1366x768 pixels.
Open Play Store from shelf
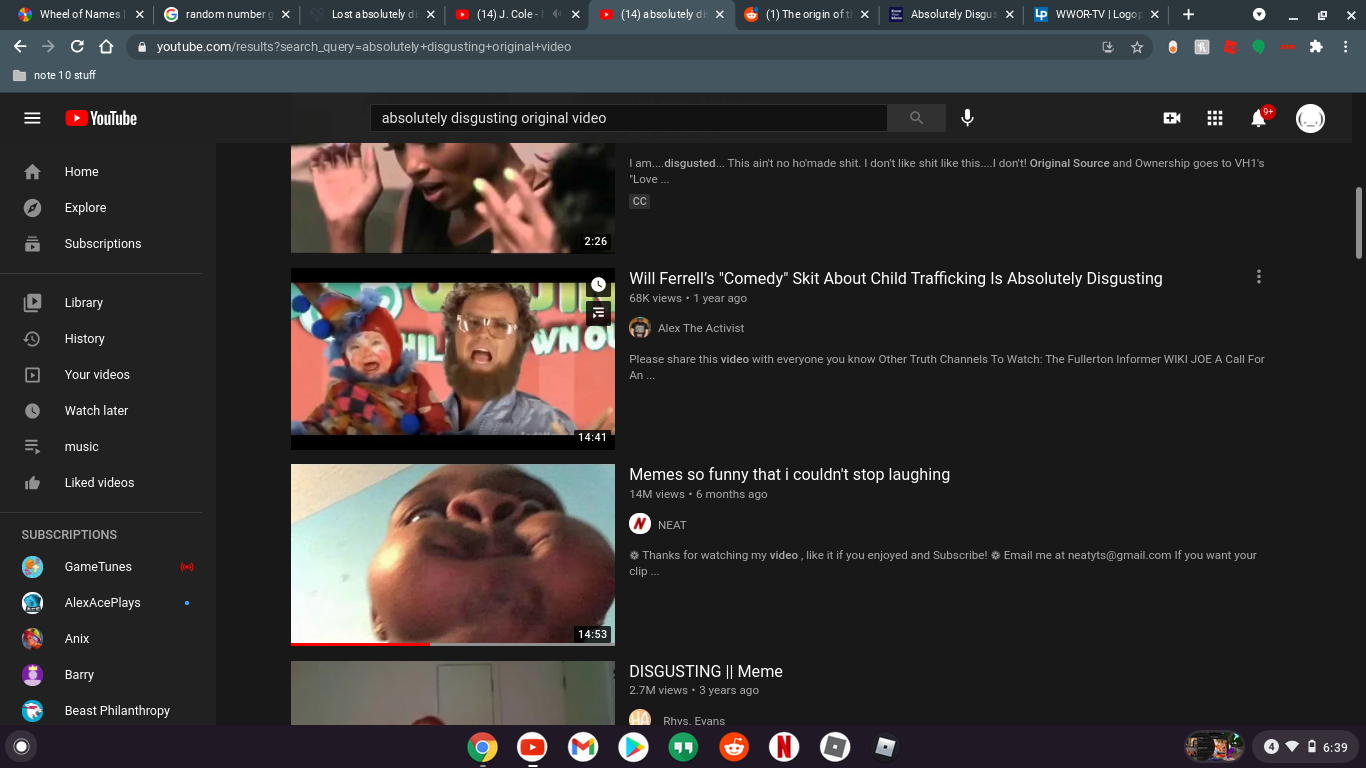tap(633, 746)
